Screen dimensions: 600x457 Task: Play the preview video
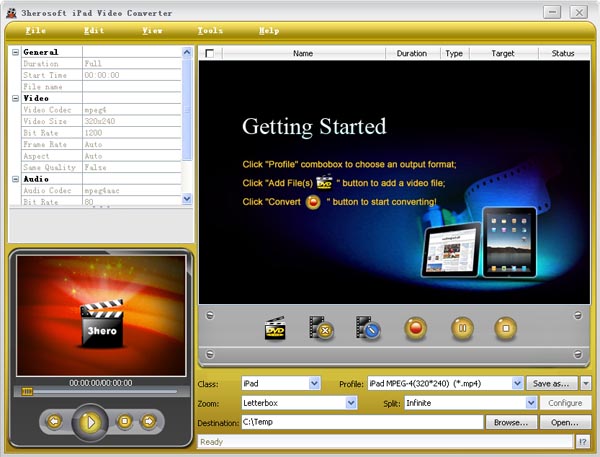pos(90,422)
